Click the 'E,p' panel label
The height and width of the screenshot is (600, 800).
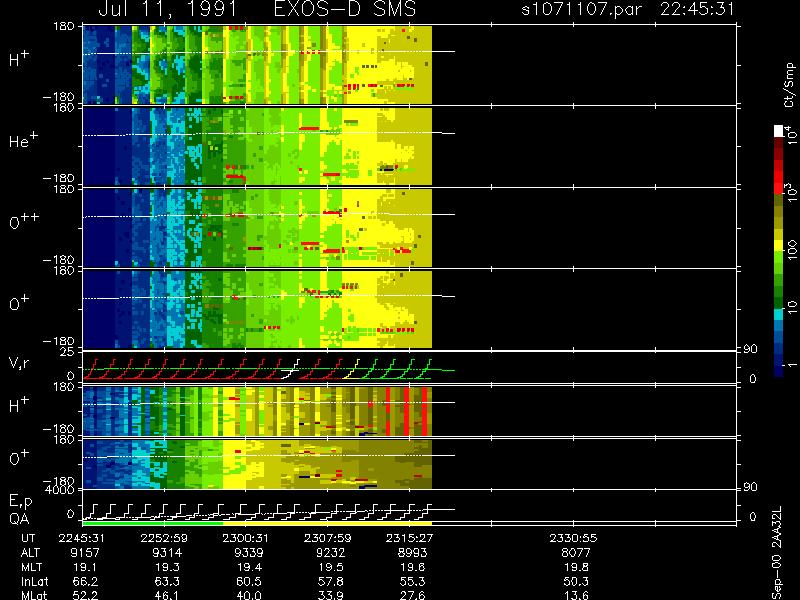coord(20,502)
